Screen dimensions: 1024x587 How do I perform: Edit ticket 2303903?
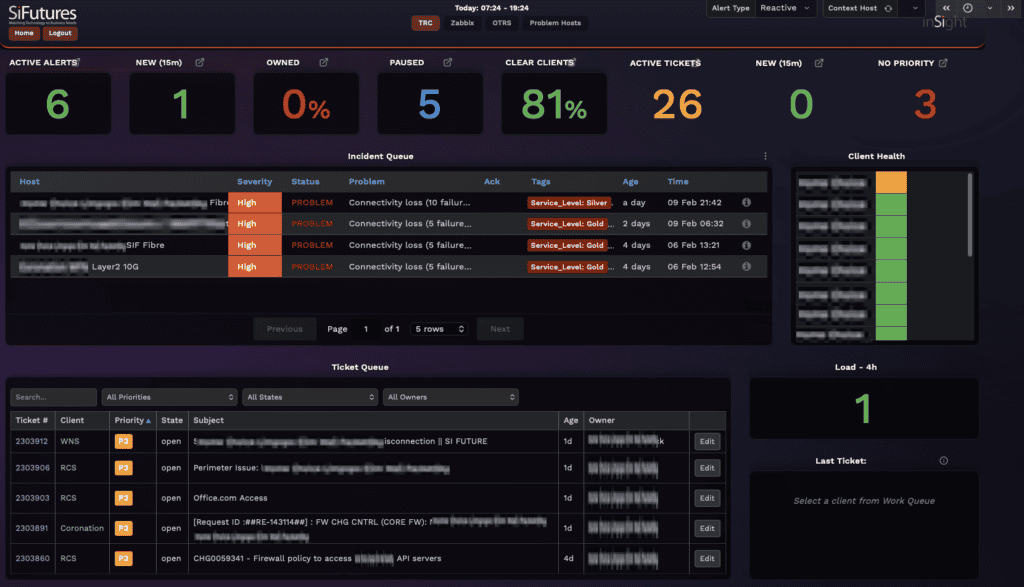pyautogui.click(x=707, y=498)
